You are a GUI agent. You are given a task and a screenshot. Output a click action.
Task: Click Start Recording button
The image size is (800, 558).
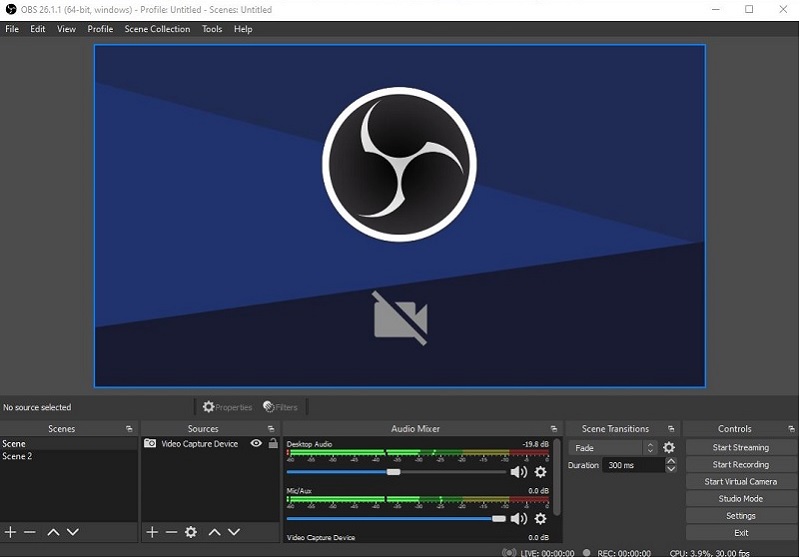(x=741, y=465)
